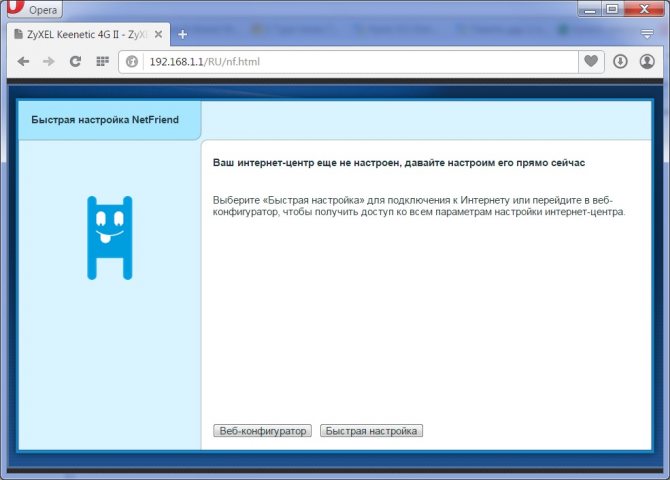Go back with the browser back arrow
Image resolution: width=670 pixels, height=480 pixels.
24,62
